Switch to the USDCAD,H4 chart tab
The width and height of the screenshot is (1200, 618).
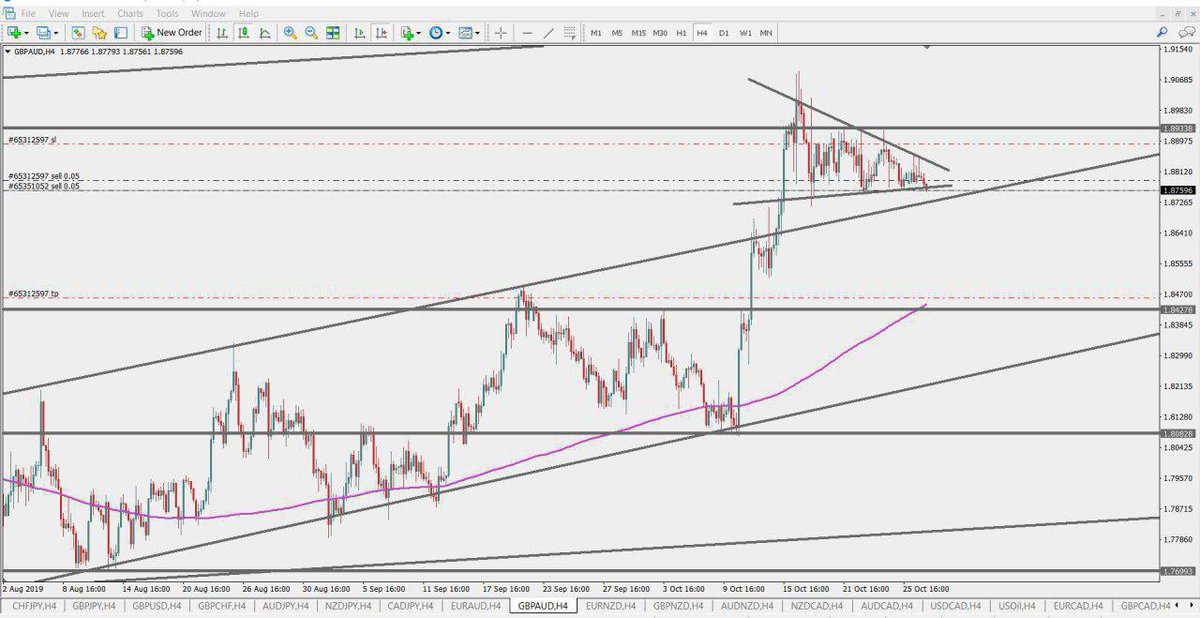[957, 606]
